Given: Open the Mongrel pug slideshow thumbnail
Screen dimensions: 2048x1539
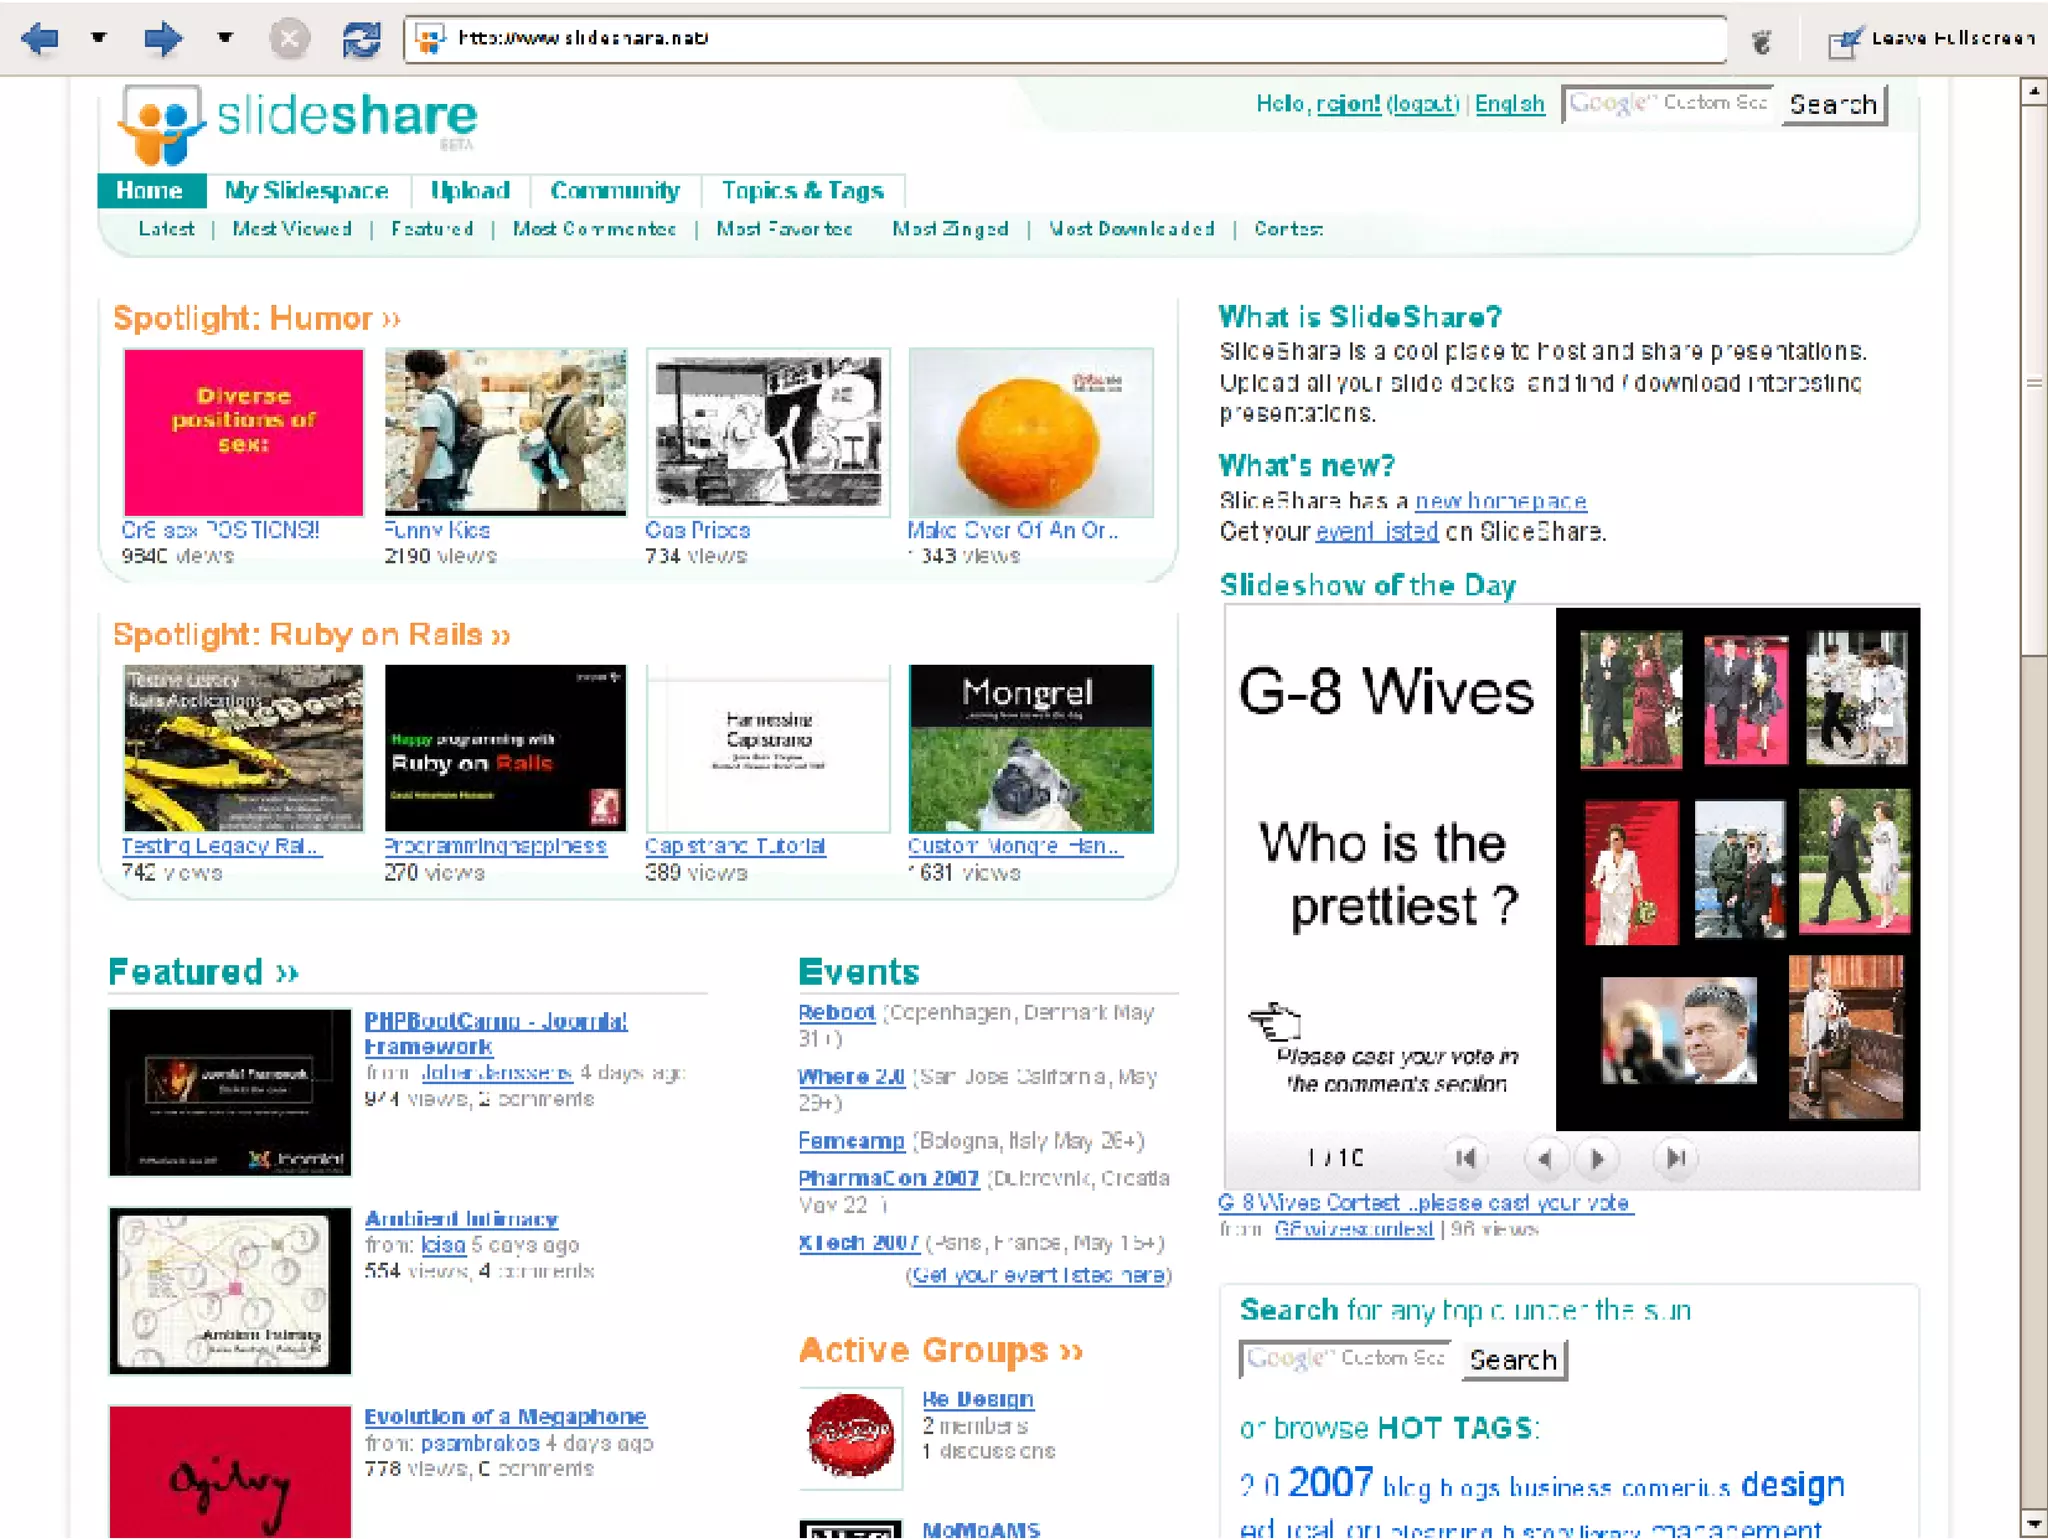Looking at the screenshot, I should (1030, 747).
